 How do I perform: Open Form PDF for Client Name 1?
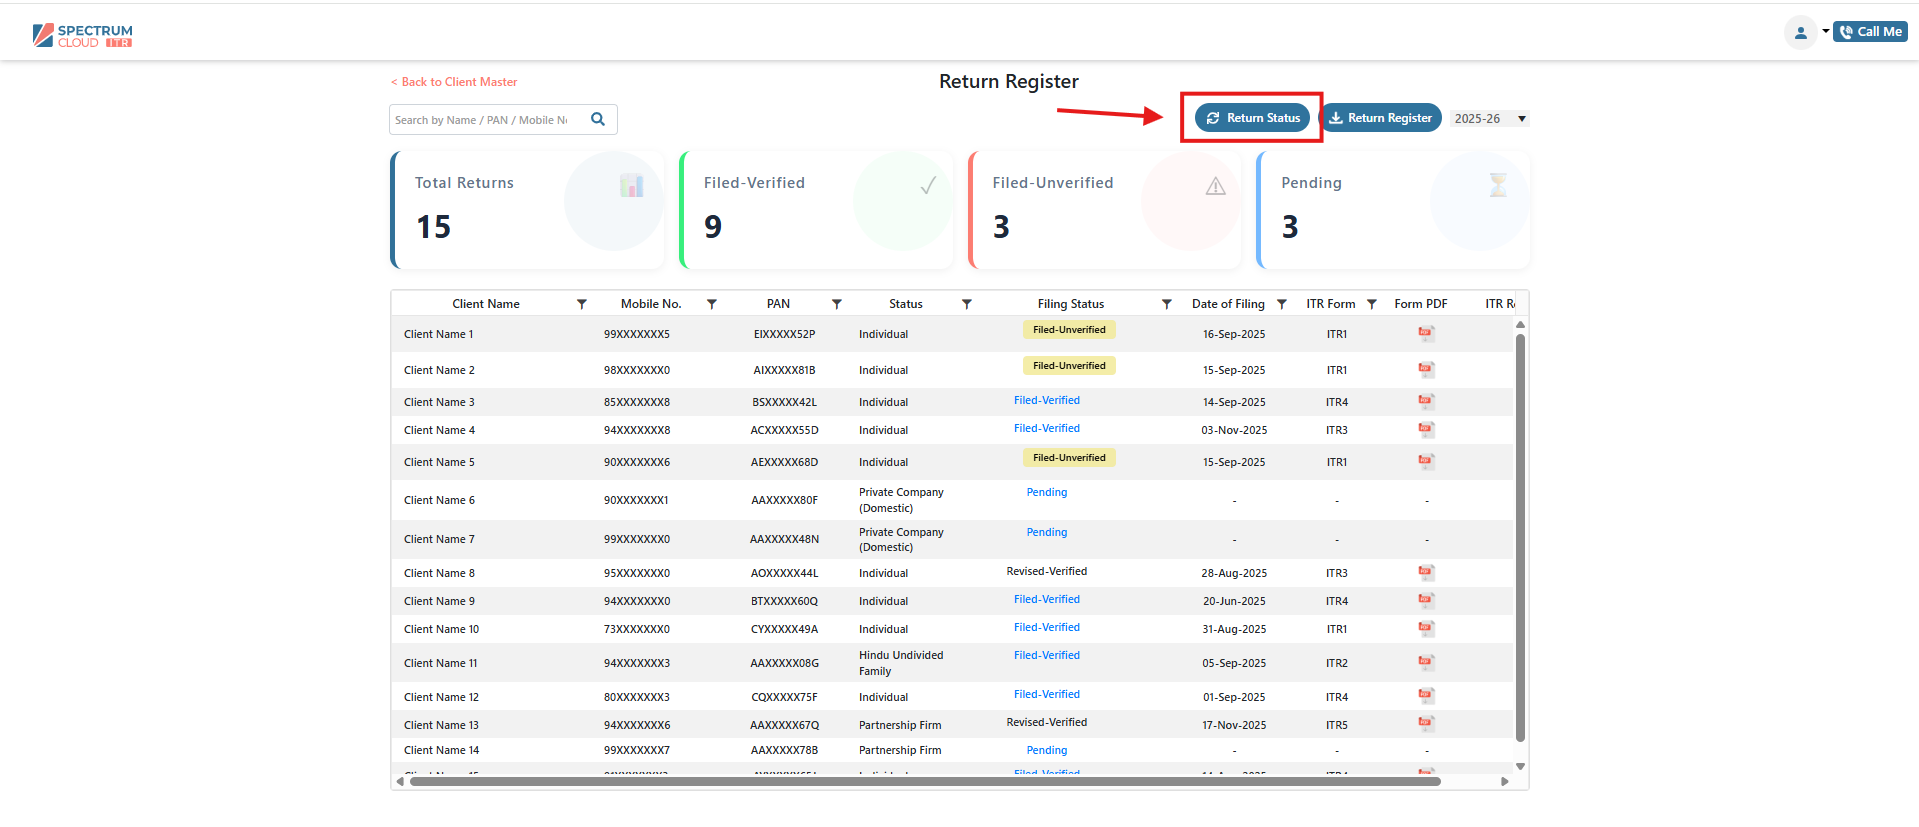tap(1426, 334)
